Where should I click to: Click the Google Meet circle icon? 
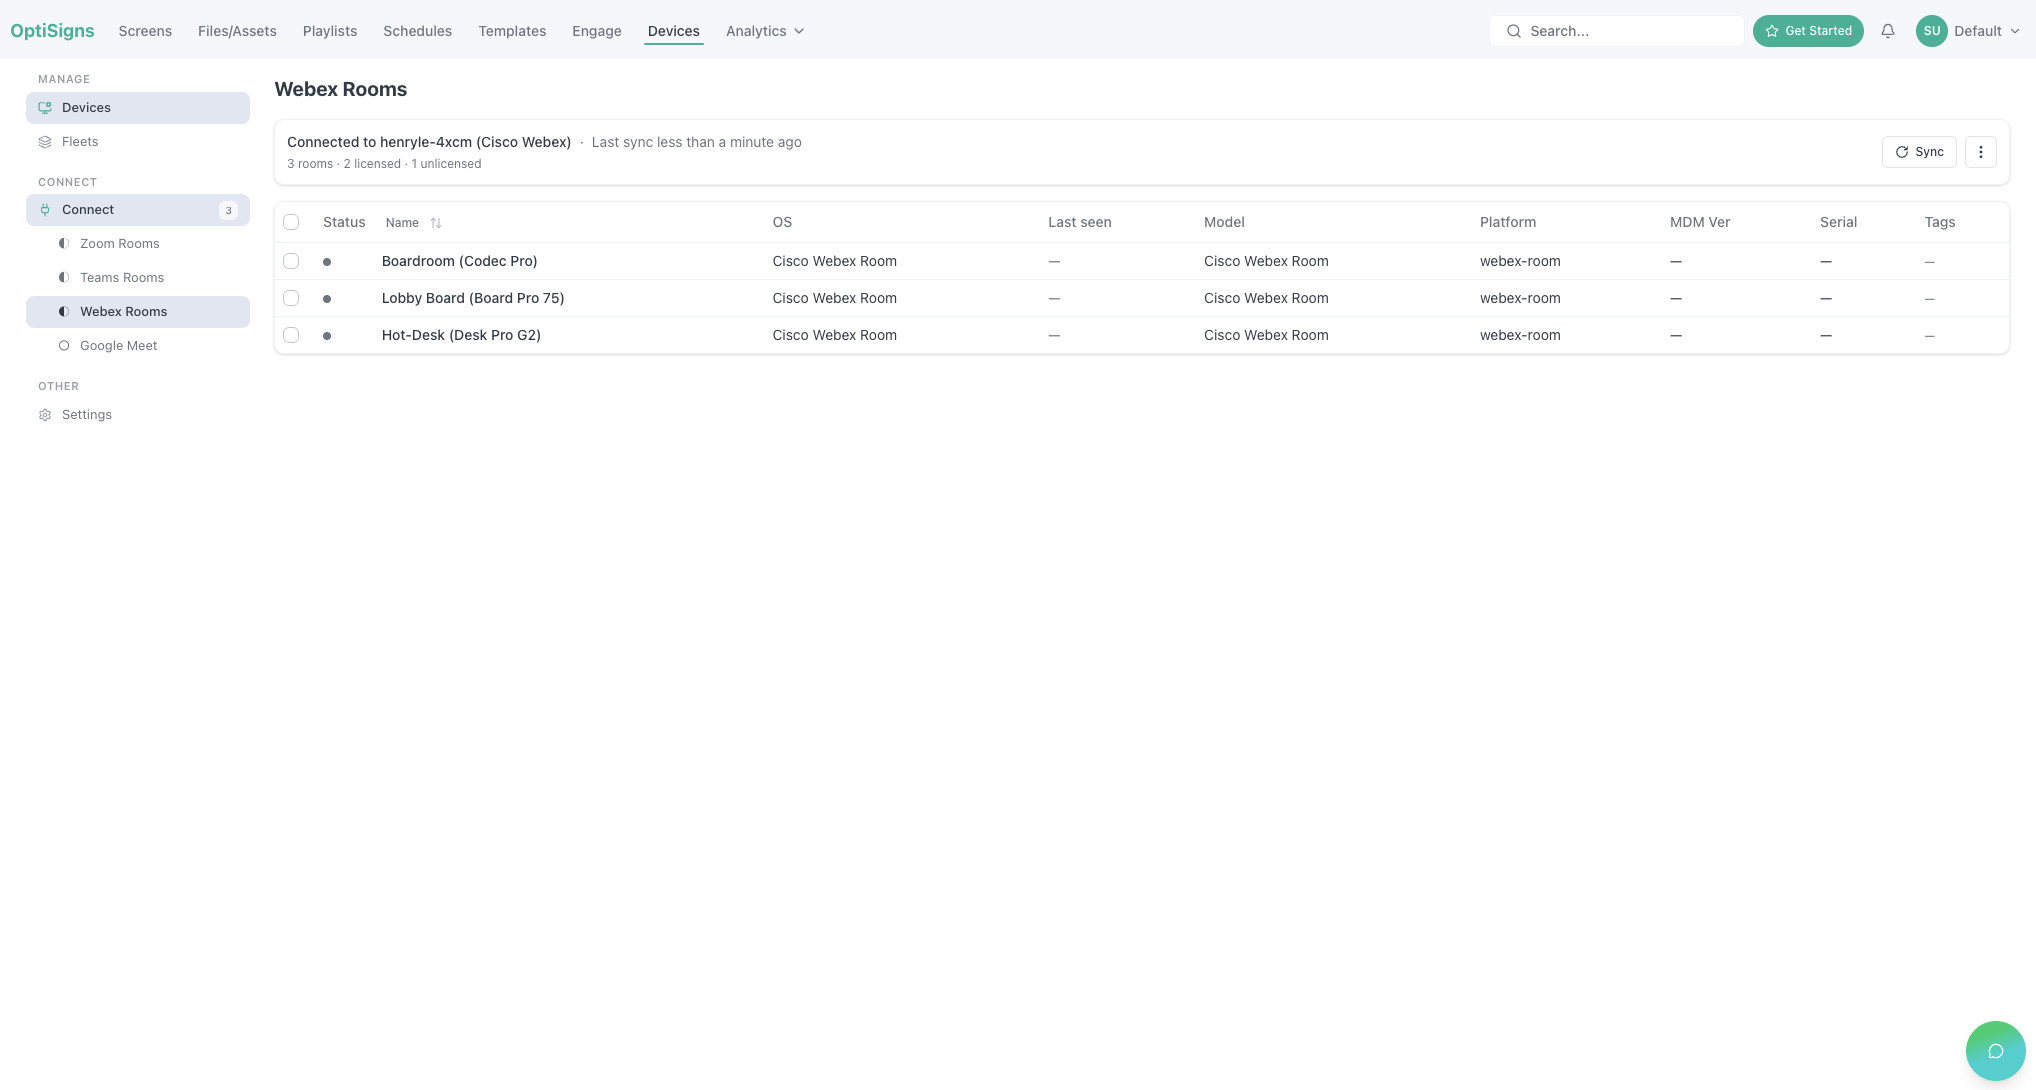(x=64, y=346)
